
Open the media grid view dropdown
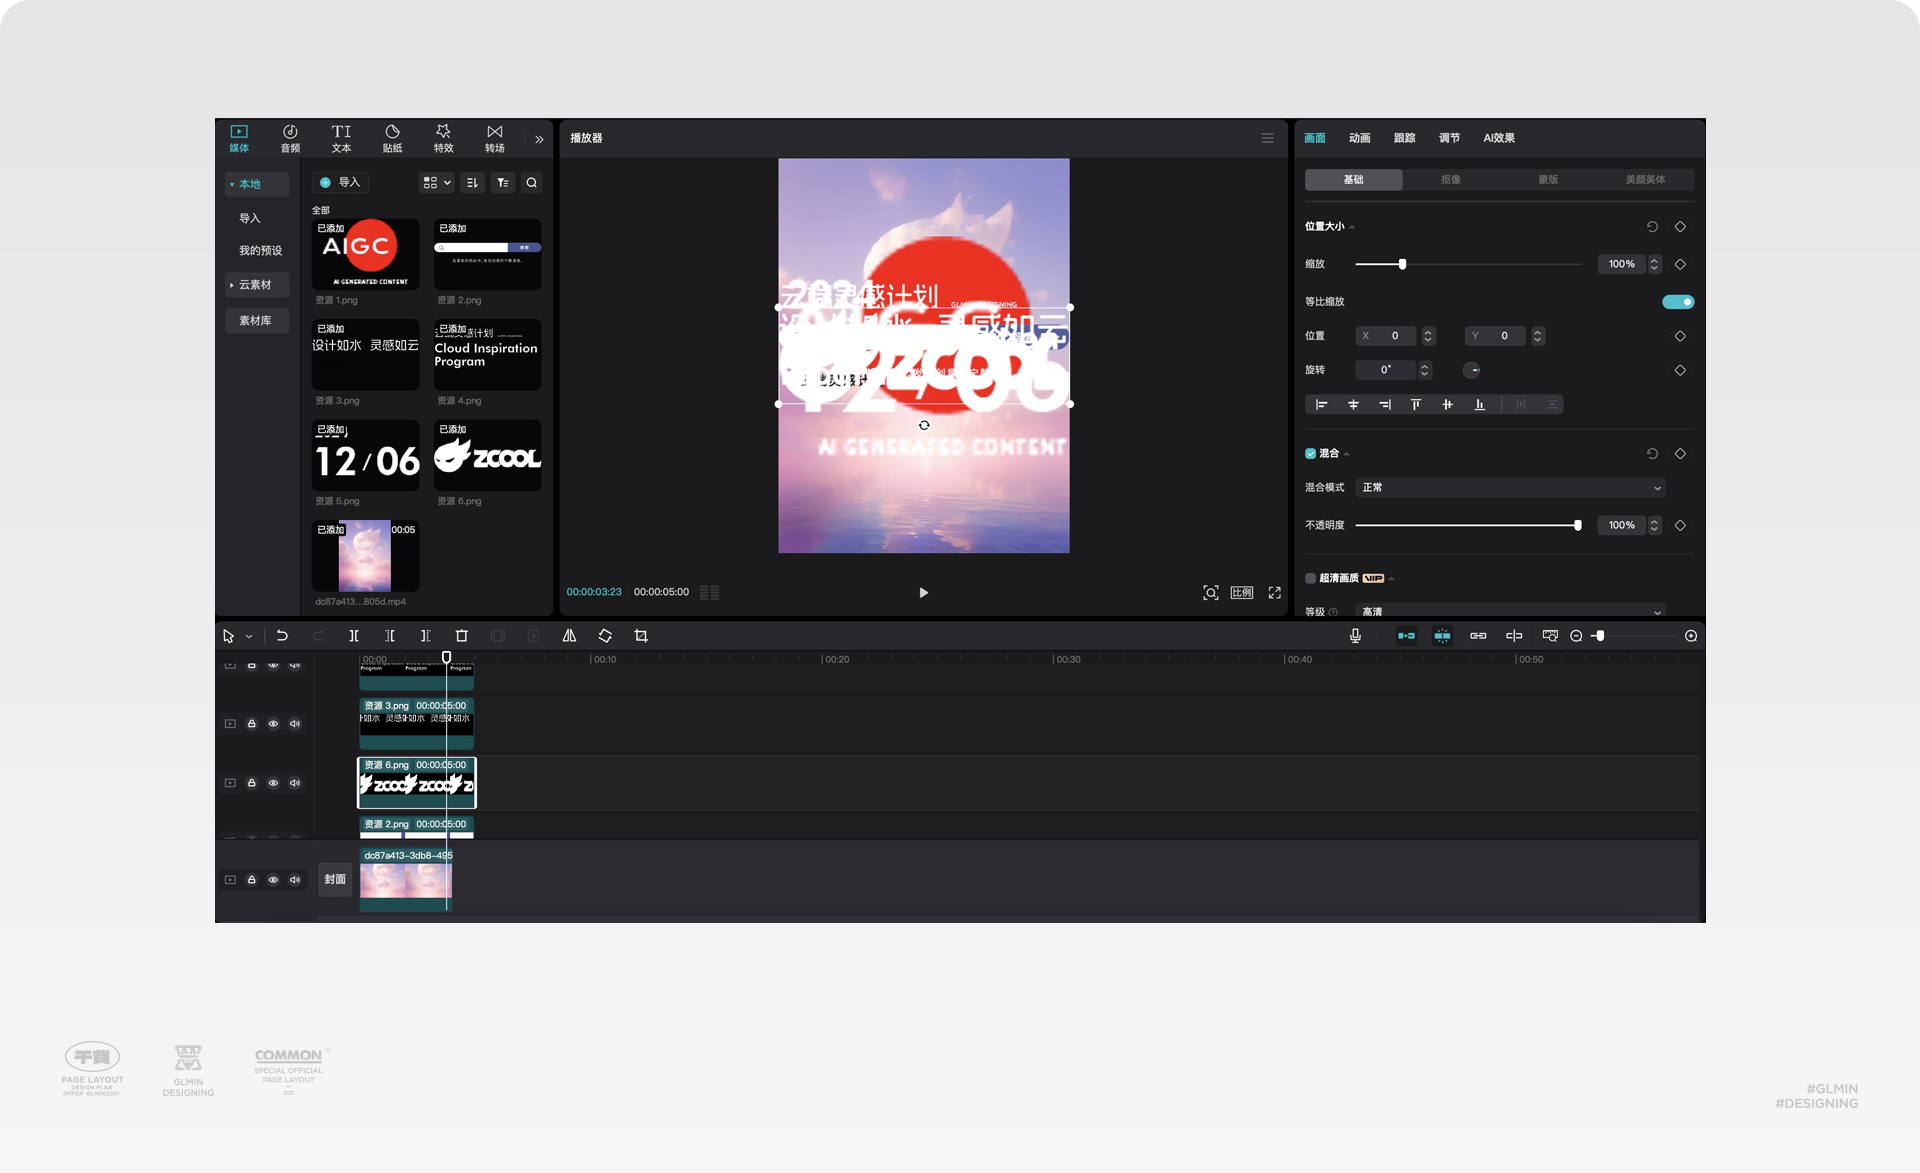pyautogui.click(x=437, y=183)
